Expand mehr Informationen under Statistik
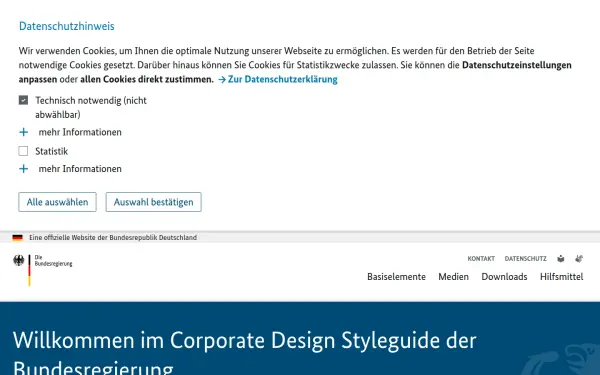This screenshot has width=600, height=375. pos(70,169)
